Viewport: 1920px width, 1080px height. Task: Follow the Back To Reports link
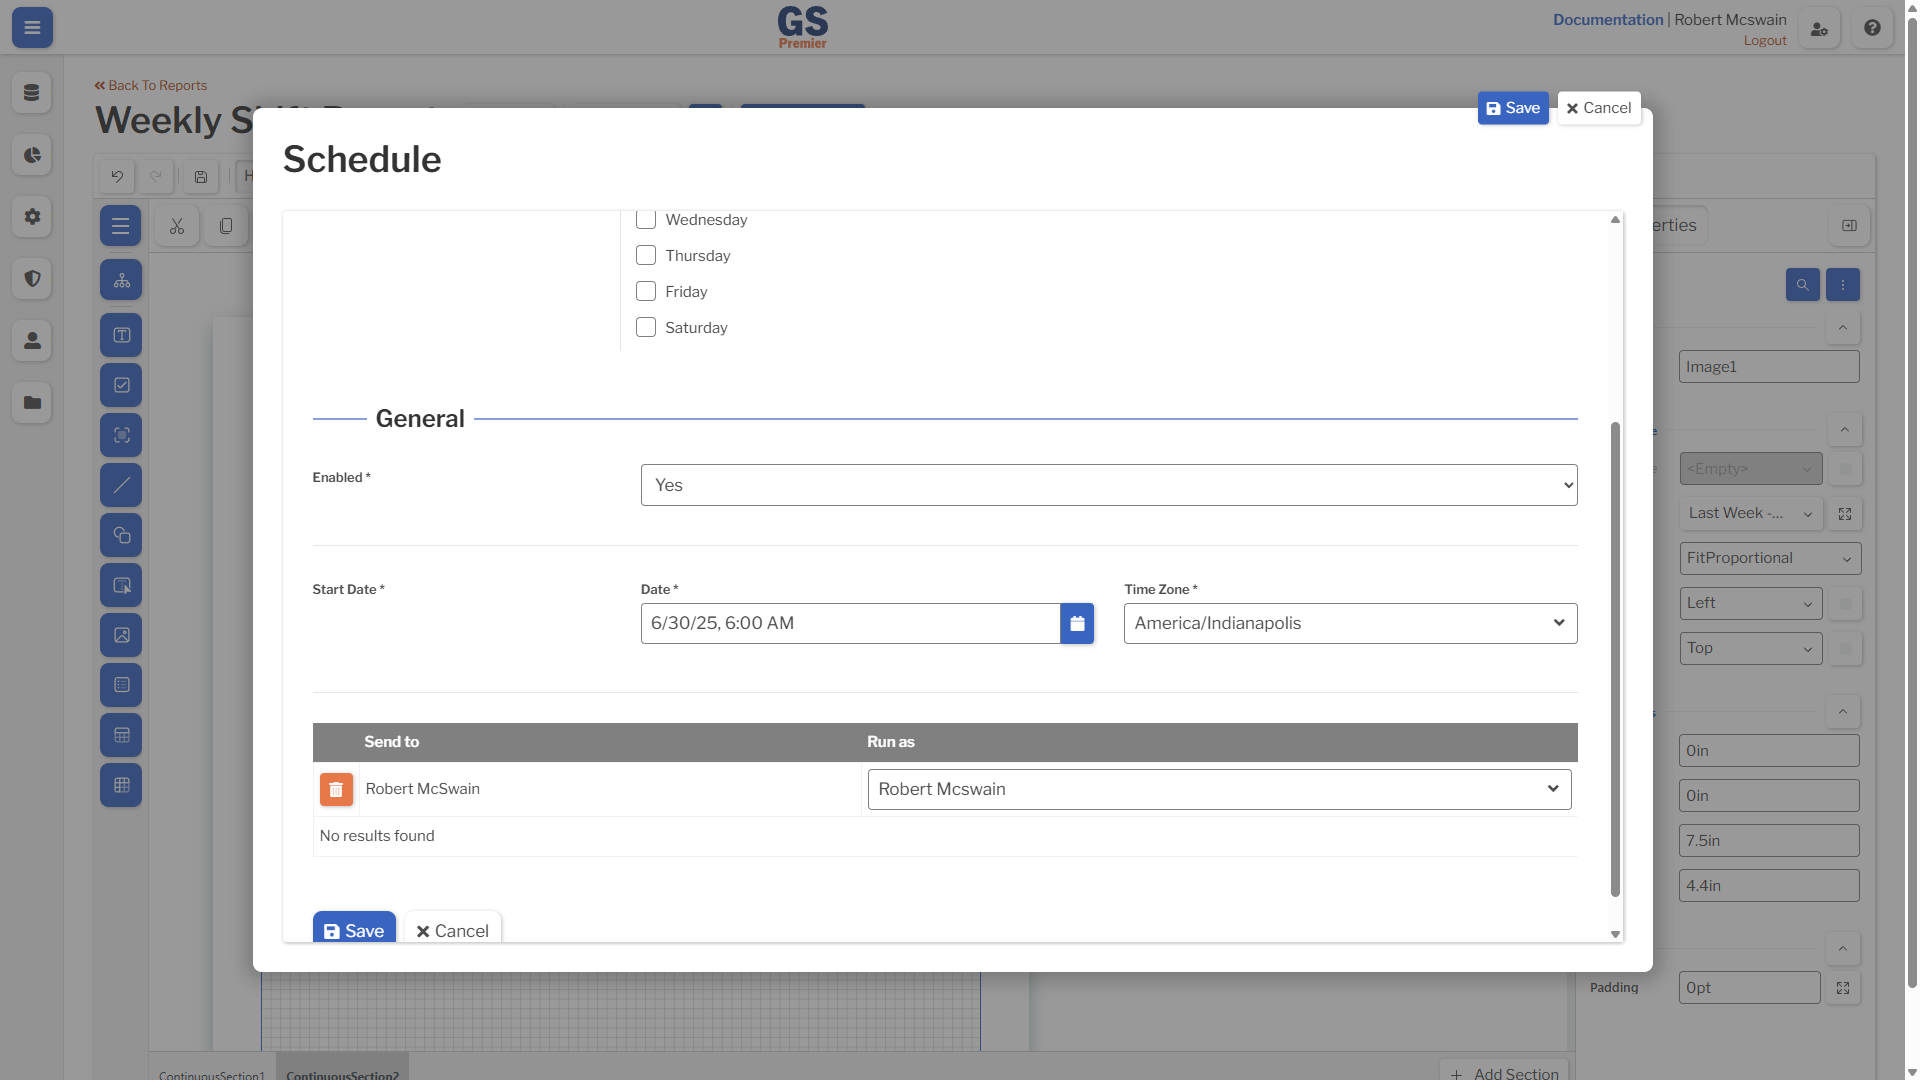[x=151, y=86]
